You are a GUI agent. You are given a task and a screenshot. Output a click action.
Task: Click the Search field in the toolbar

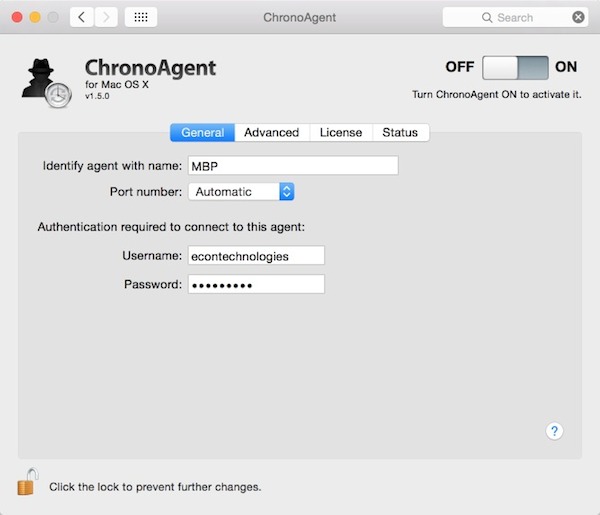click(x=515, y=17)
